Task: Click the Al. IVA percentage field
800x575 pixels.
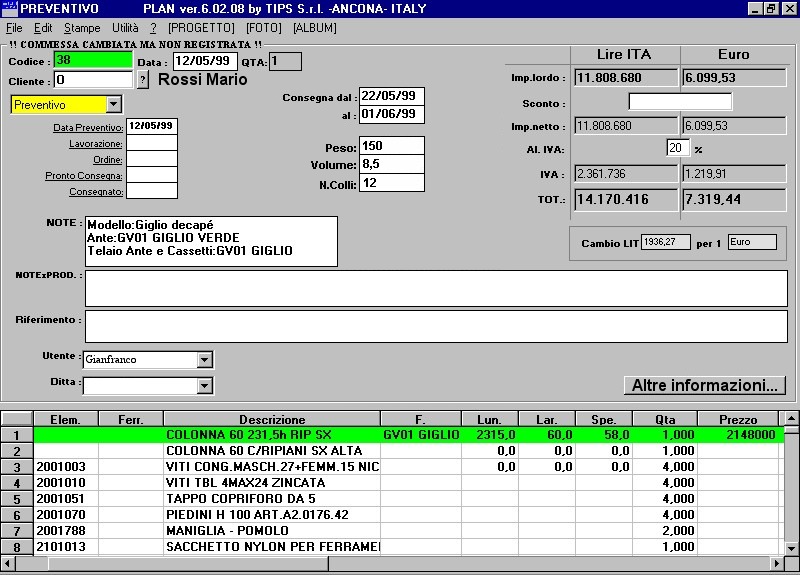Action: pyautogui.click(x=678, y=148)
